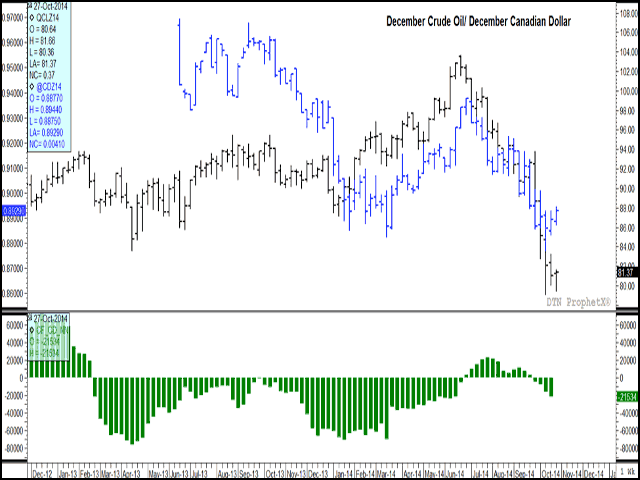Click the NC= 0.37 value
The height and width of the screenshot is (480, 640).
(42, 75)
